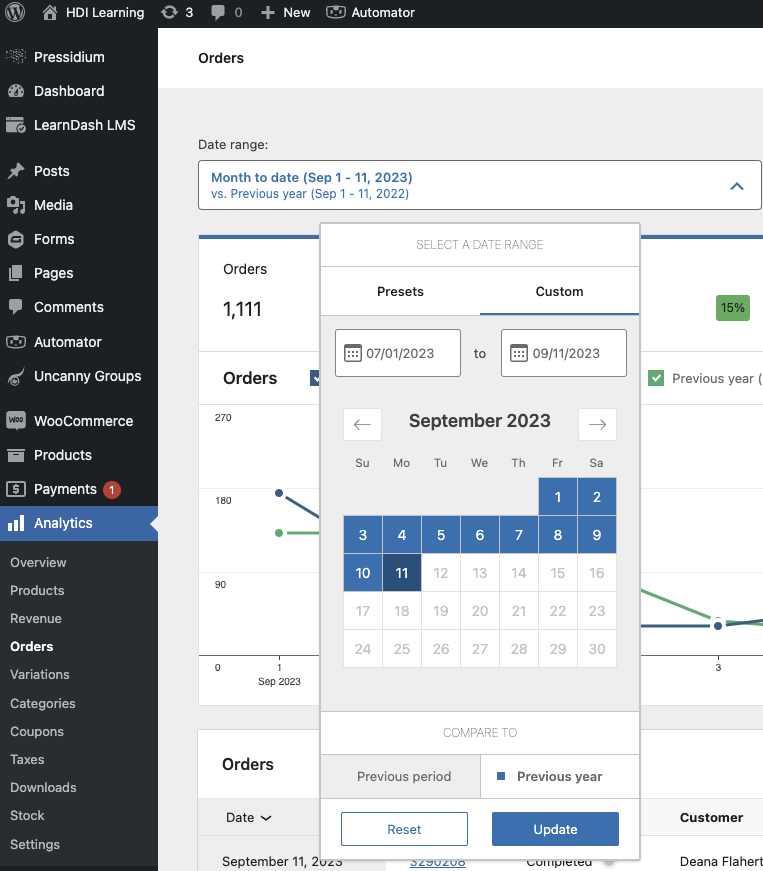Click the WordPress logo in admin bar

tap(15, 13)
